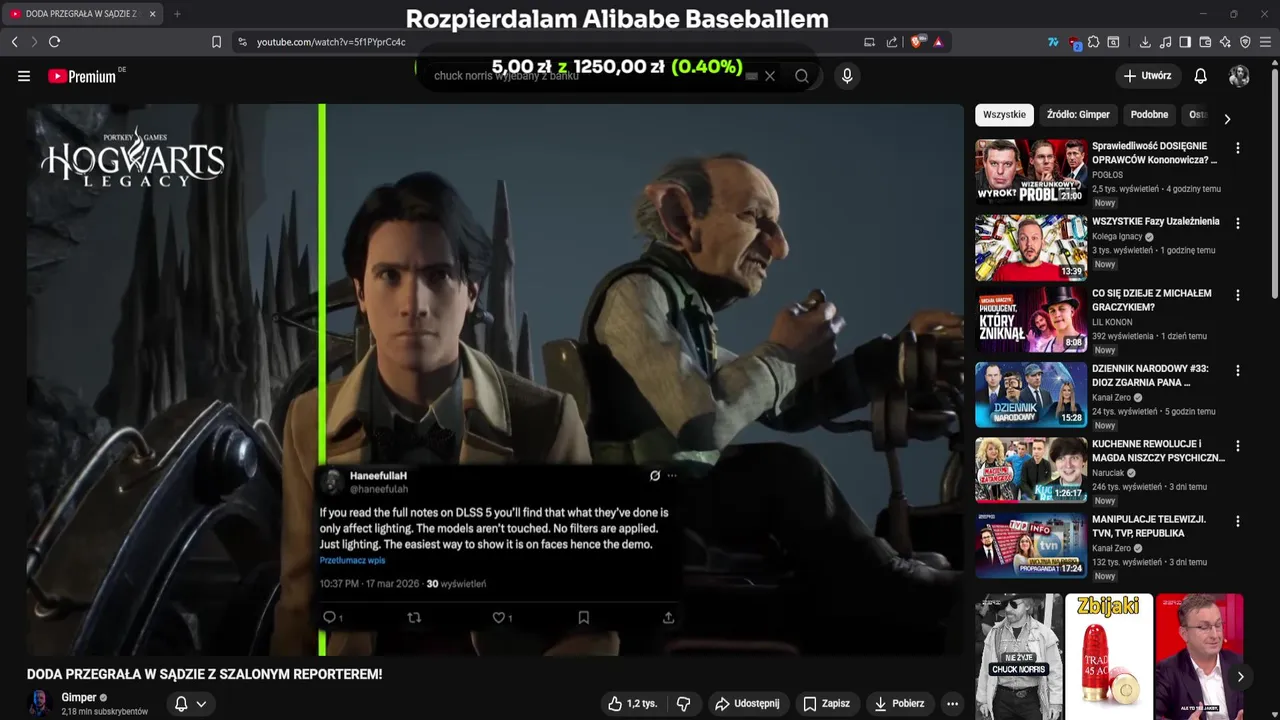Toggle the browser sidebar panel icon
Image resolution: width=1280 pixels, height=720 pixels.
(x=1185, y=42)
